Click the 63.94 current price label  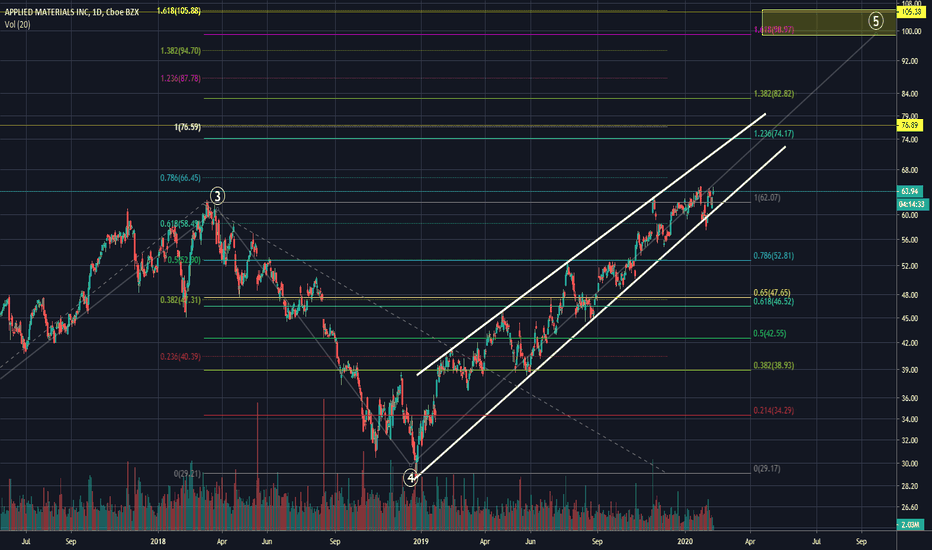click(910, 191)
